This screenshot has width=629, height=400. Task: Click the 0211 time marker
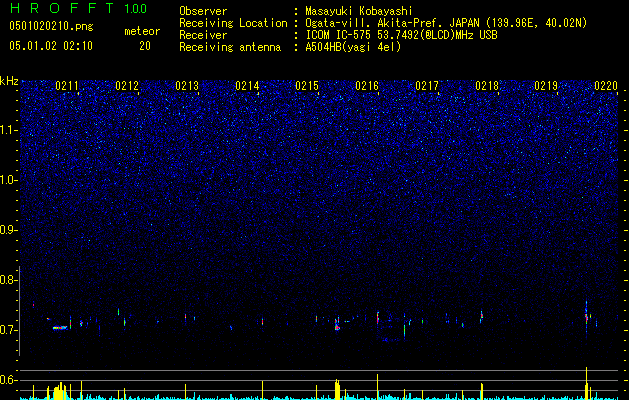tap(67, 86)
